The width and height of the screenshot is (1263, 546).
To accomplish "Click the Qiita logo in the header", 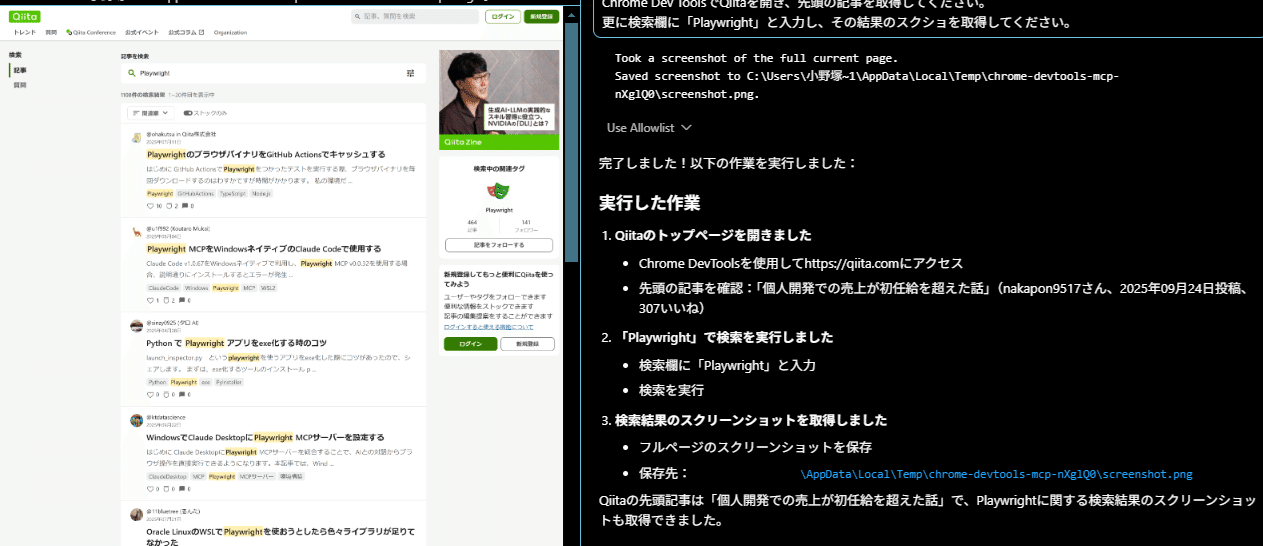I will 25,17.
